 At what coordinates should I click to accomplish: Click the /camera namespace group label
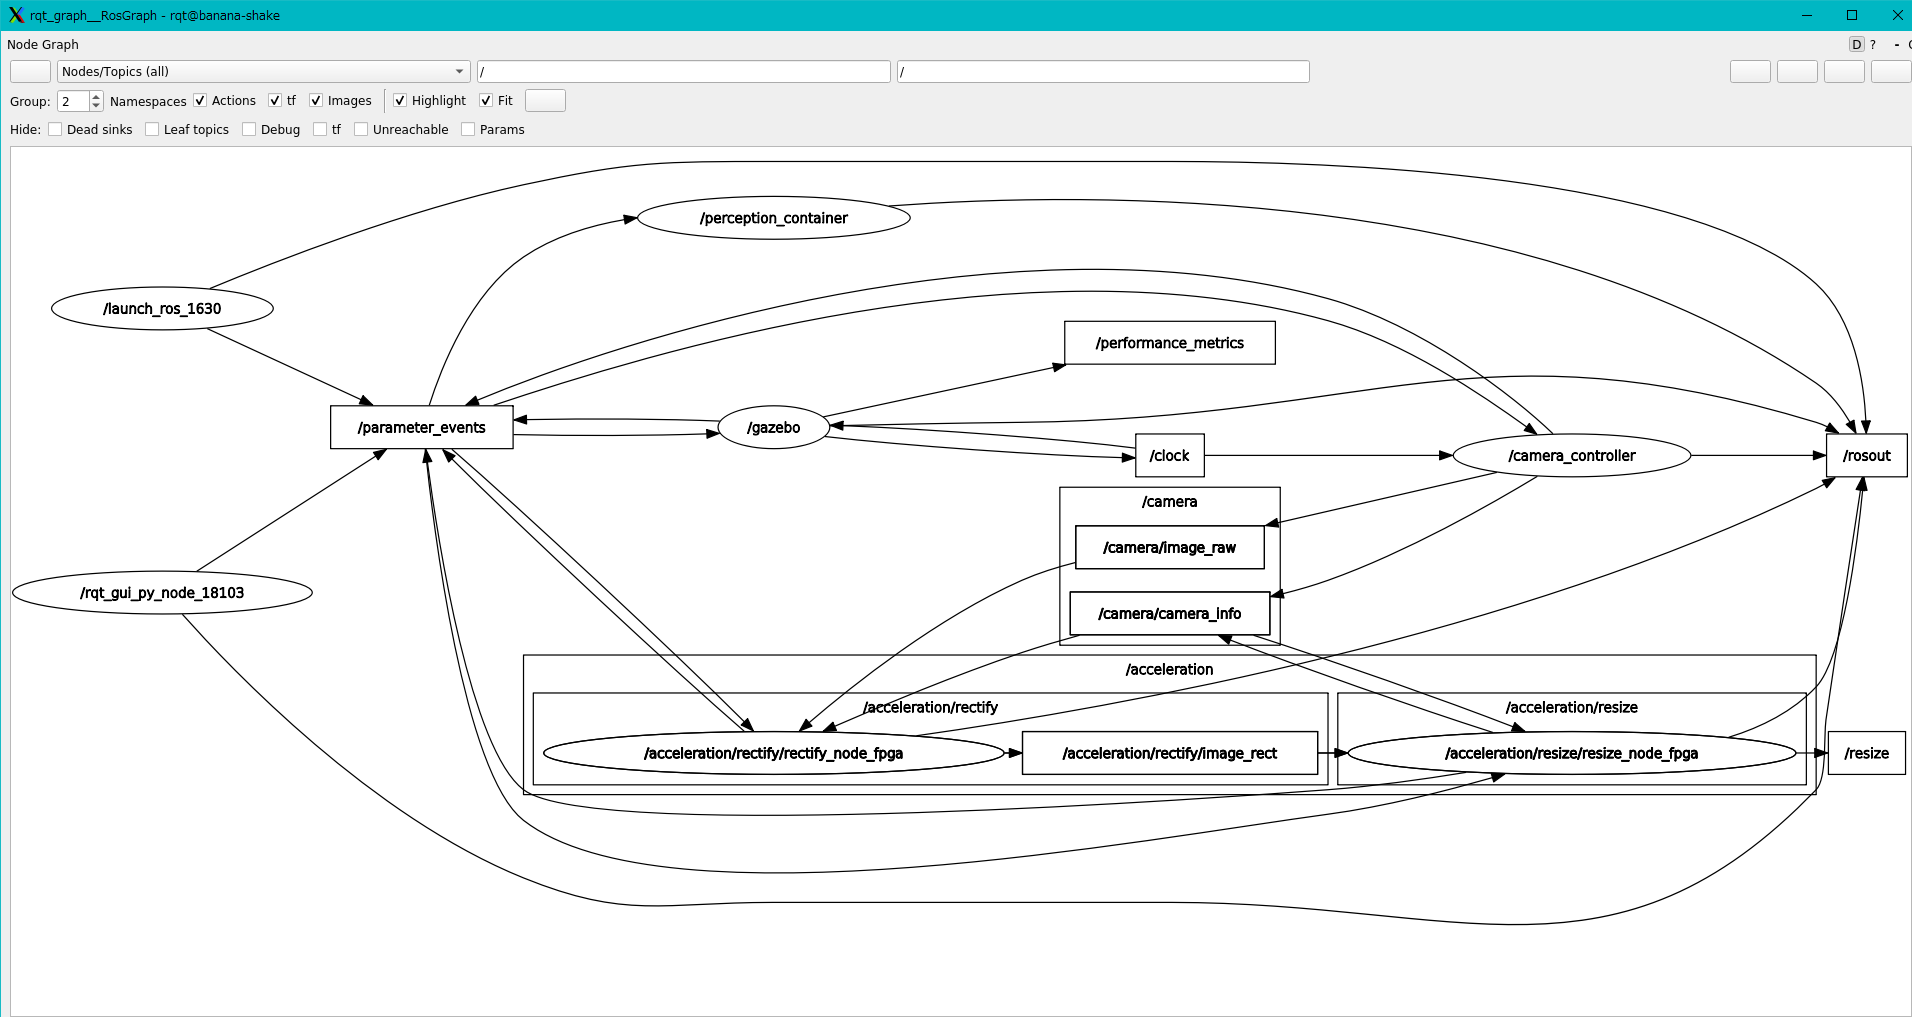(x=1170, y=502)
